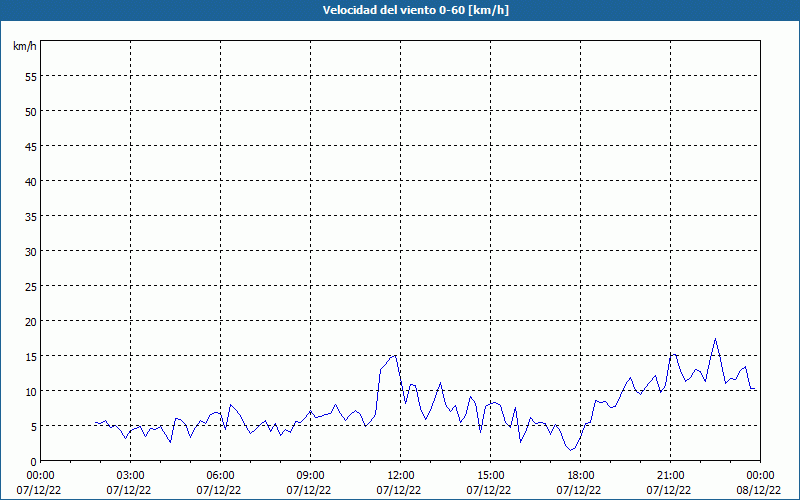The width and height of the screenshot is (800, 500).
Task: Click the 12:00 07/12/22 time label
Action: (399, 483)
